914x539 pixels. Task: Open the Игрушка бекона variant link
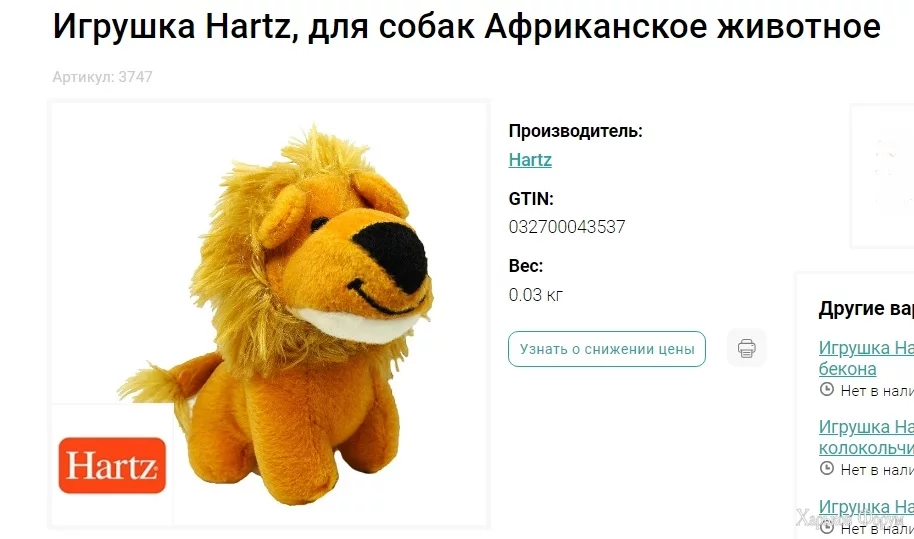[x=866, y=358]
